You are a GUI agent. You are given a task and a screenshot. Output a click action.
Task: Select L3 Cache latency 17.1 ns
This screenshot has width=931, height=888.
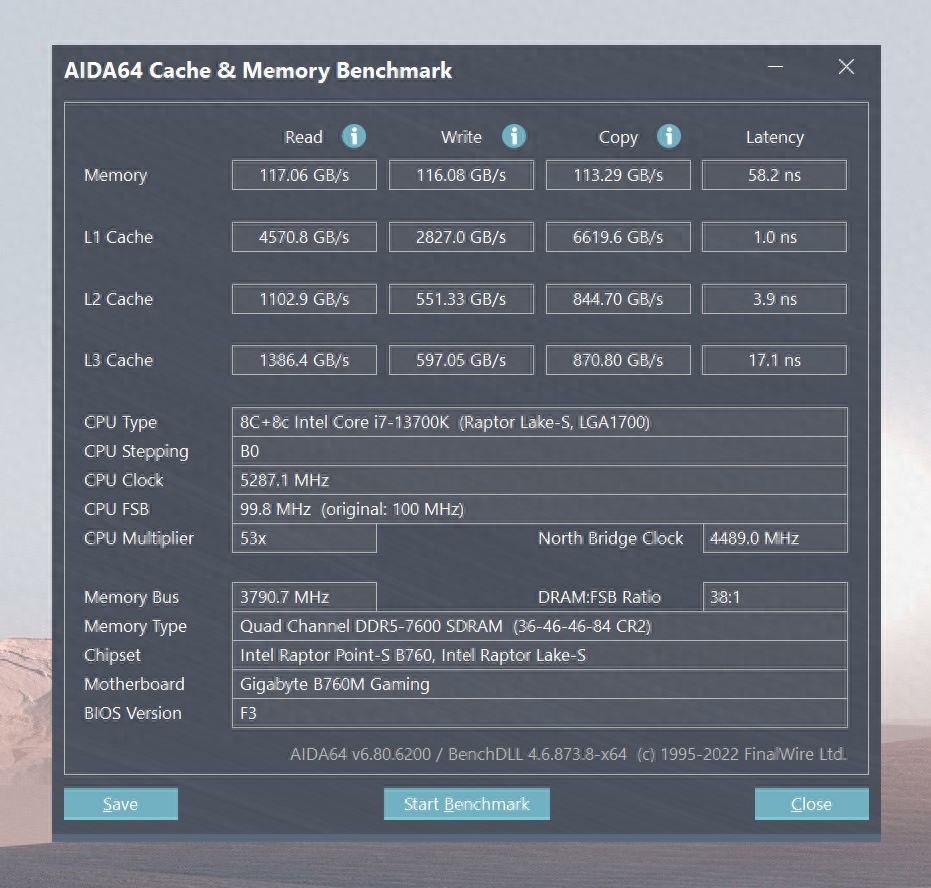(774, 360)
